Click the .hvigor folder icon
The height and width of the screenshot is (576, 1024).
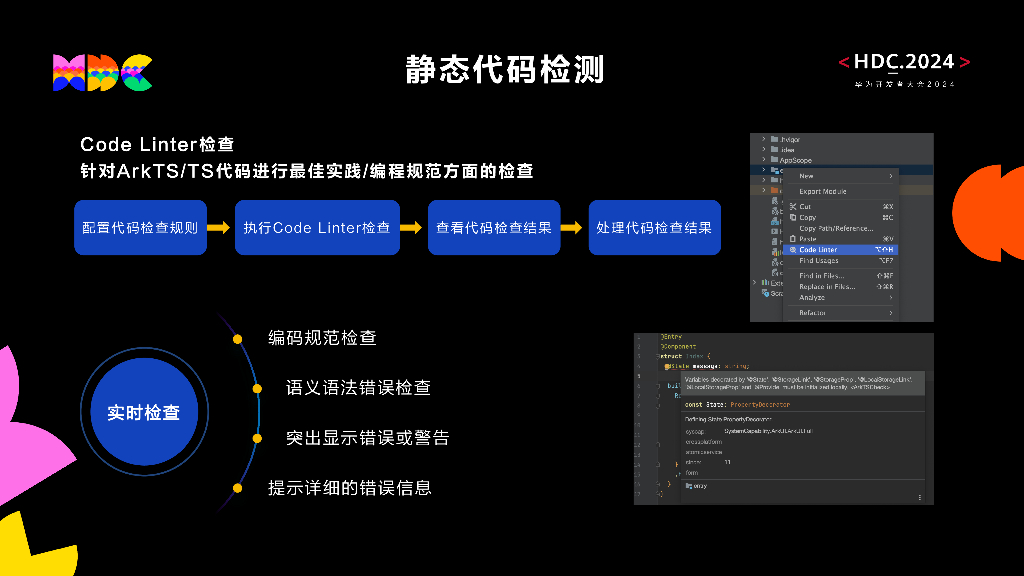tap(773, 139)
